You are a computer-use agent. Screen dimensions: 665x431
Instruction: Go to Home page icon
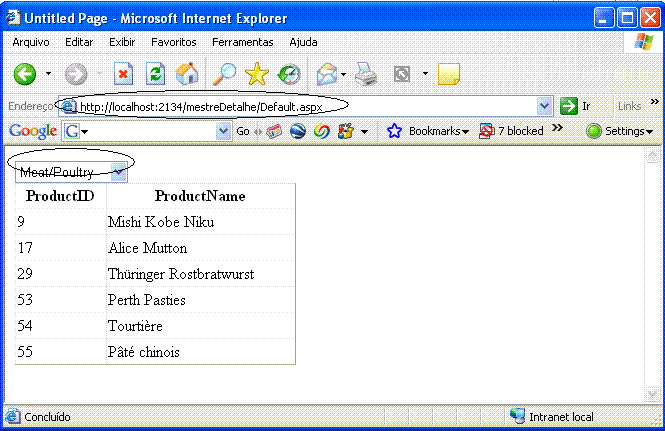tap(187, 74)
